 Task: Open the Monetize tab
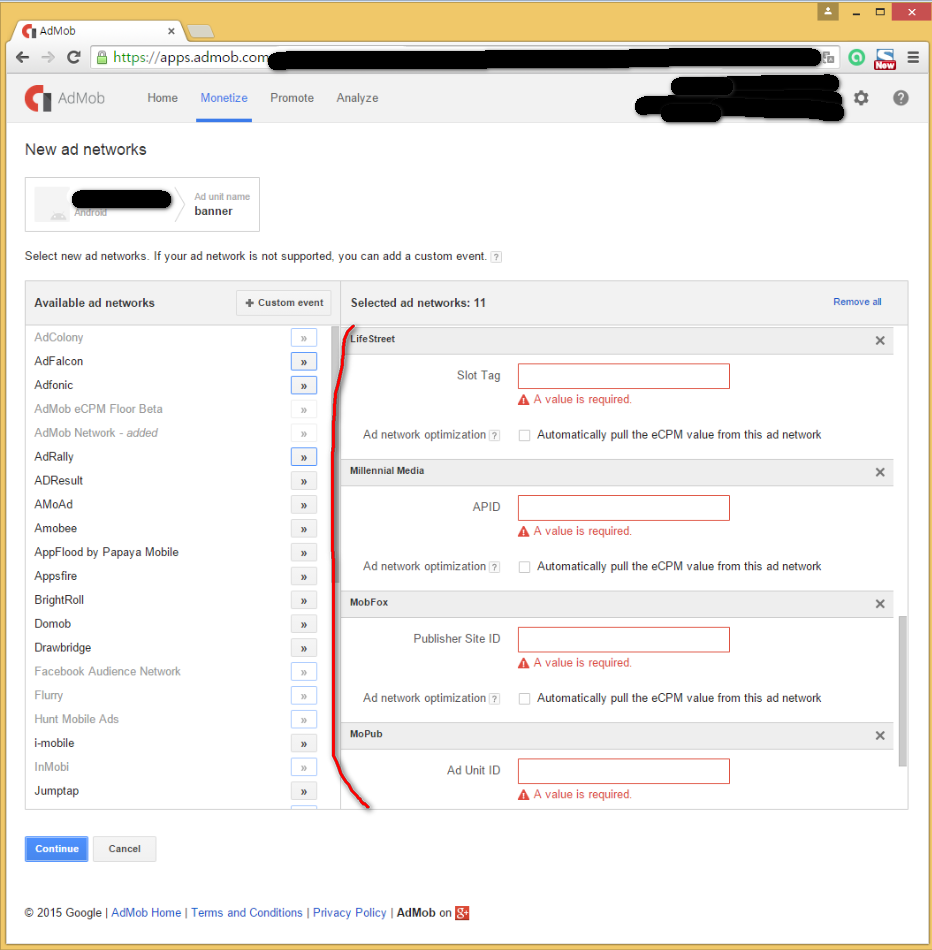(224, 98)
